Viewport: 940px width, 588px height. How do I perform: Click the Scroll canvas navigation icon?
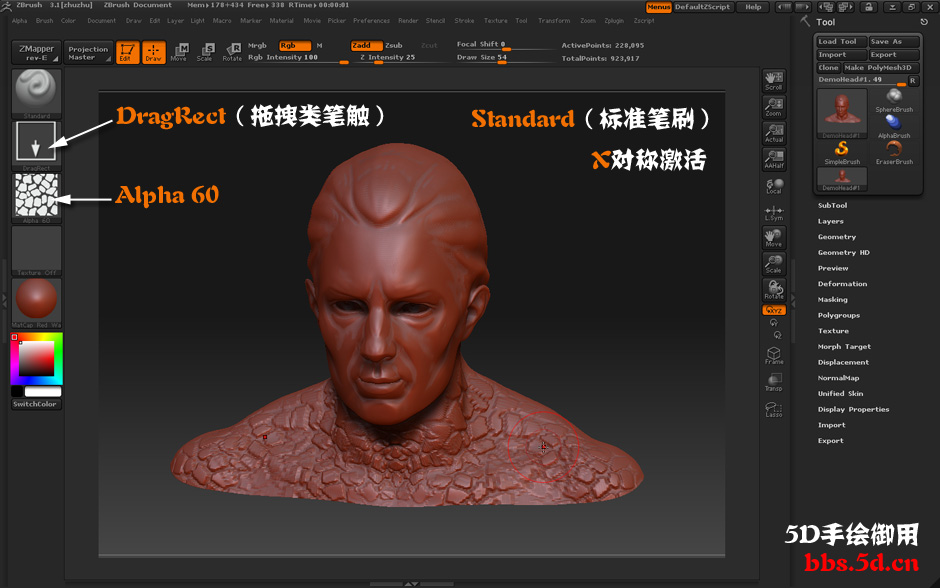click(774, 81)
